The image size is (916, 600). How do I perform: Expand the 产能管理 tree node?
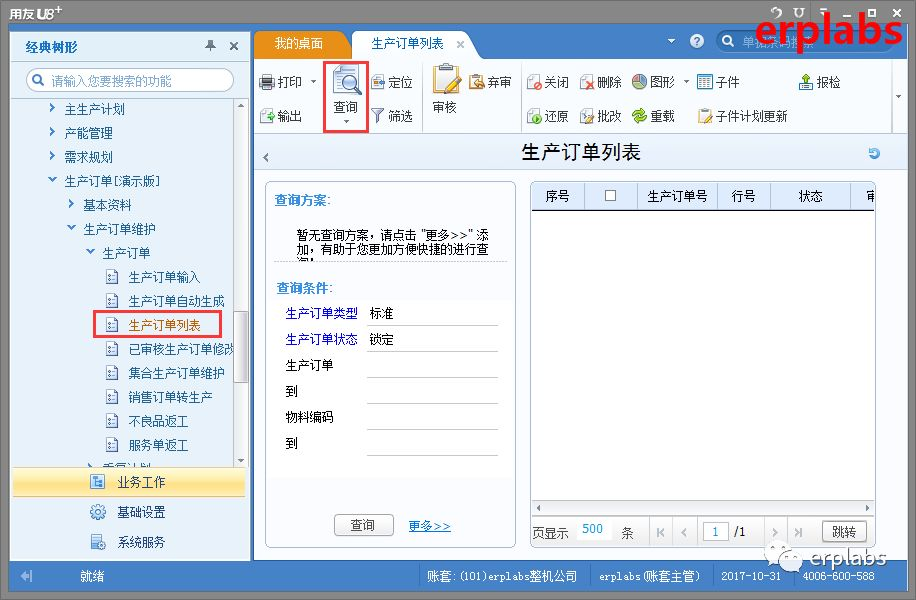click(52, 132)
